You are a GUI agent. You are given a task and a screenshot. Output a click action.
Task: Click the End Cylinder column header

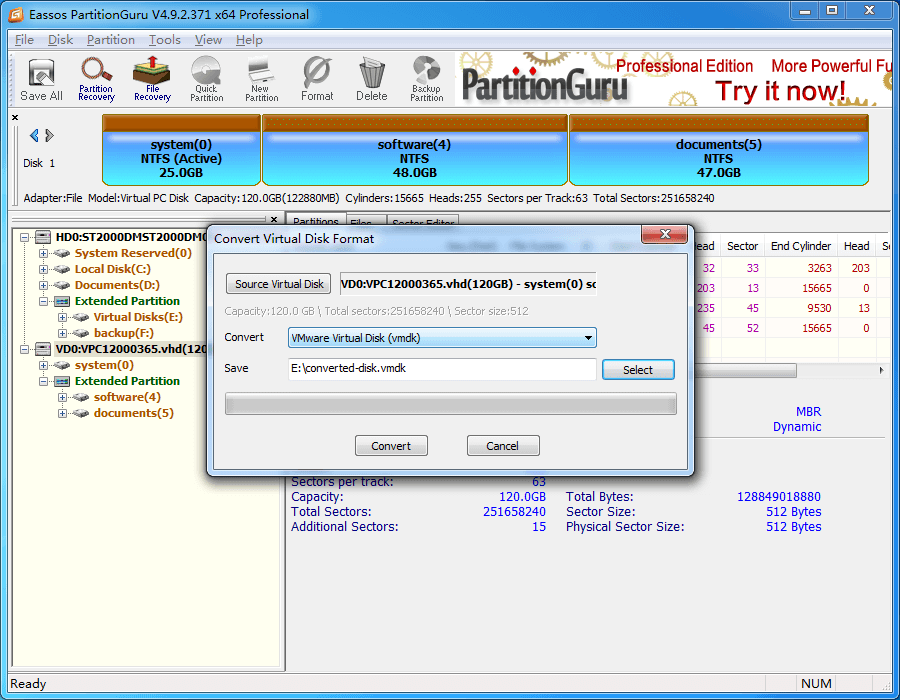point(801,246)
